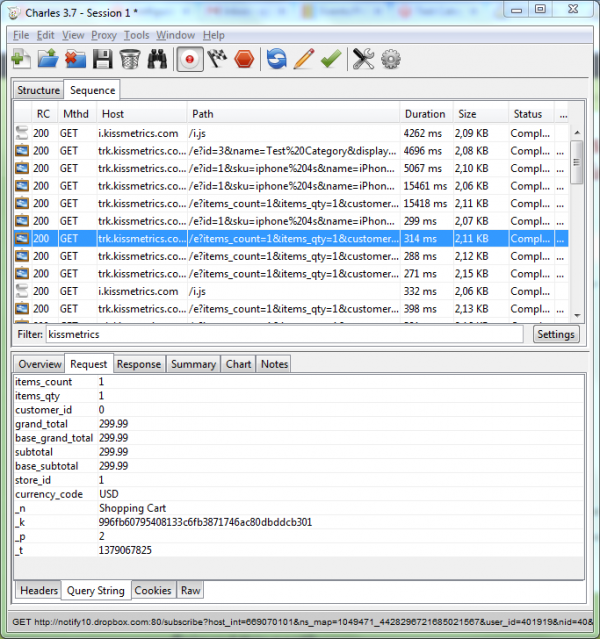Select the first i.kissmetrics.com /i.js row, 4262 ms
This screenshot has width=600, height=639.
tap(291, 133)
